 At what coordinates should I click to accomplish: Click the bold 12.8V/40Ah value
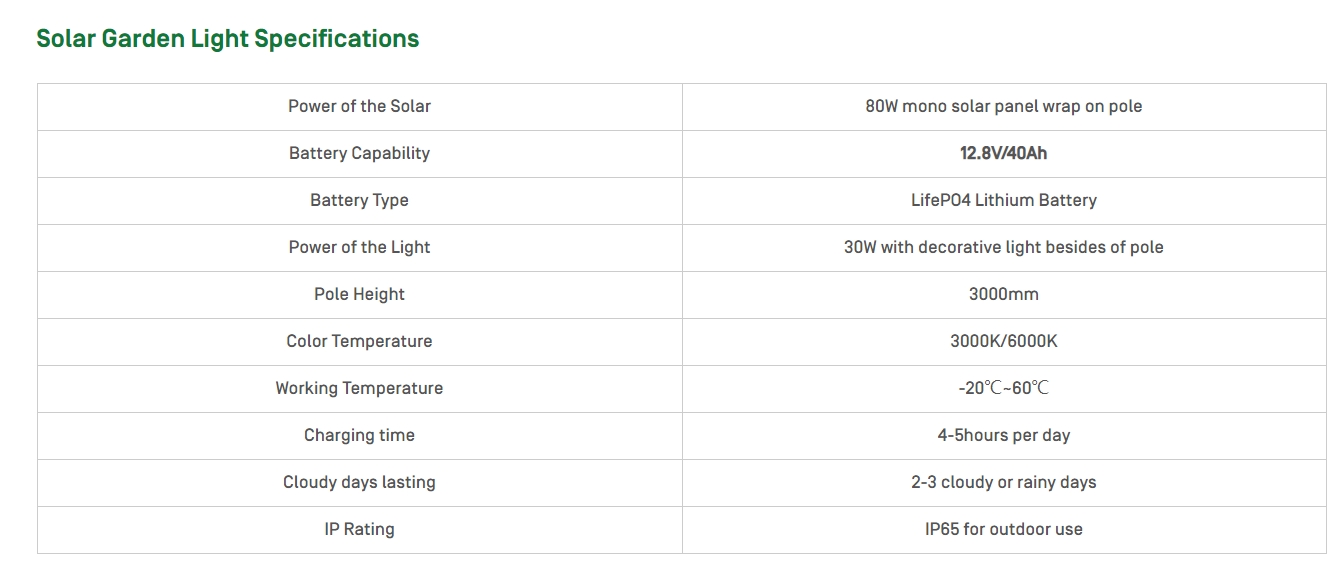pyautogui.click(x=1003, y=153)
